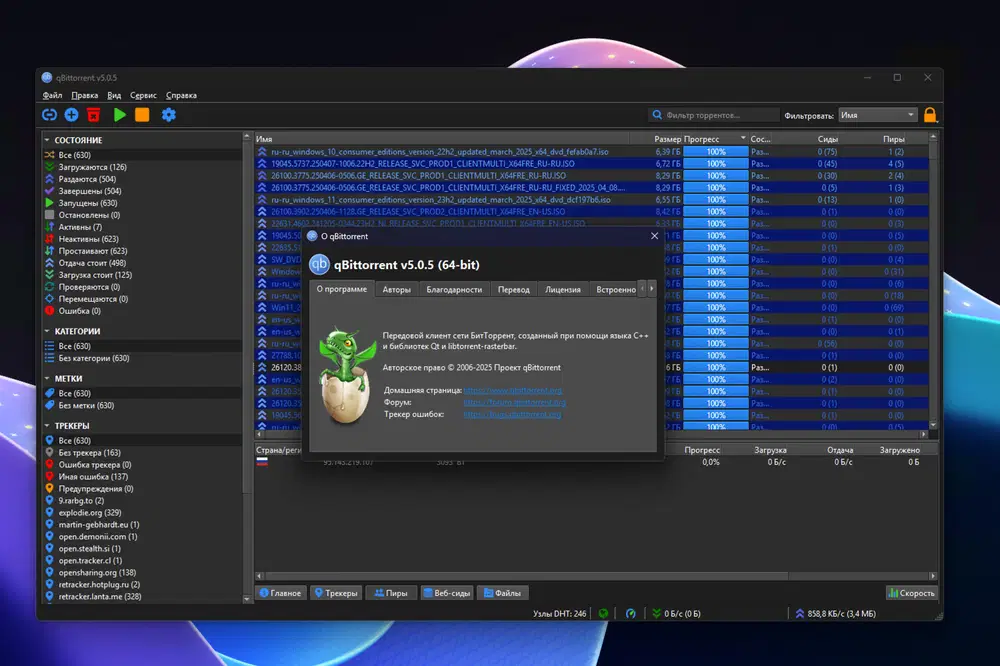Screen dimensions: 1000x666
Task: Switch to the Лицензия tab
Action: point(562,290)
